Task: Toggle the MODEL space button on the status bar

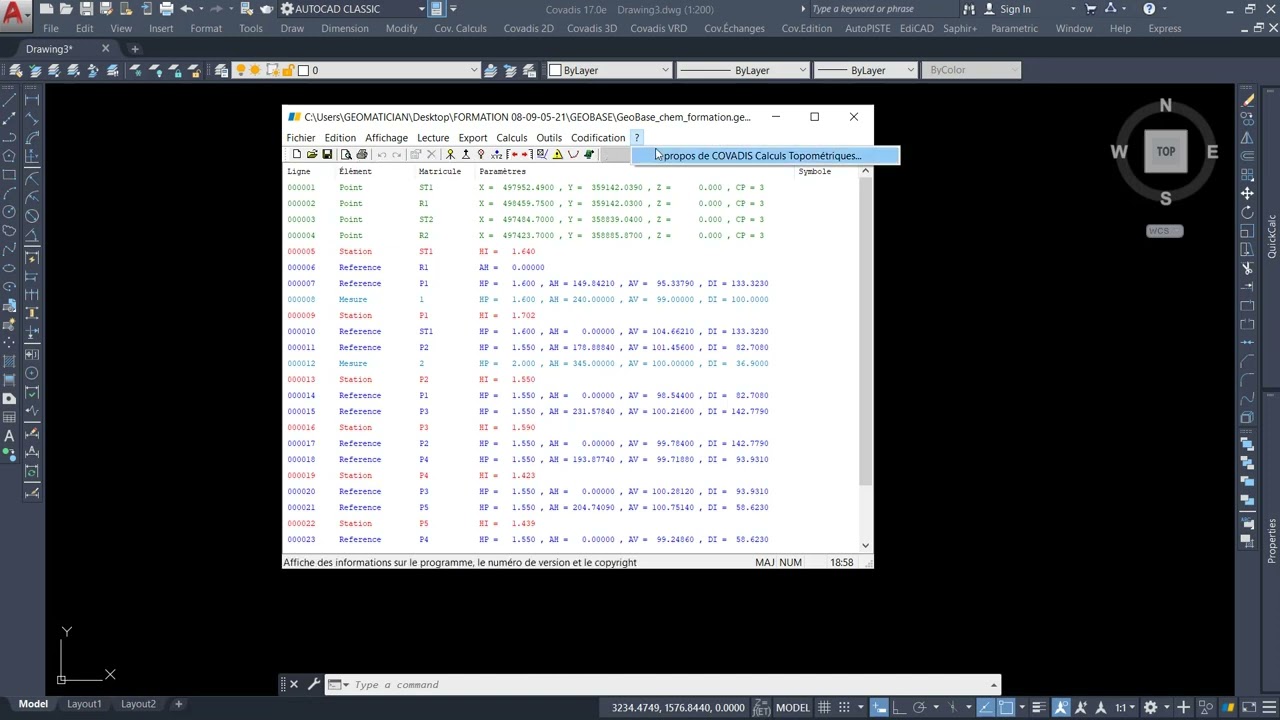Action: point(792,707)
